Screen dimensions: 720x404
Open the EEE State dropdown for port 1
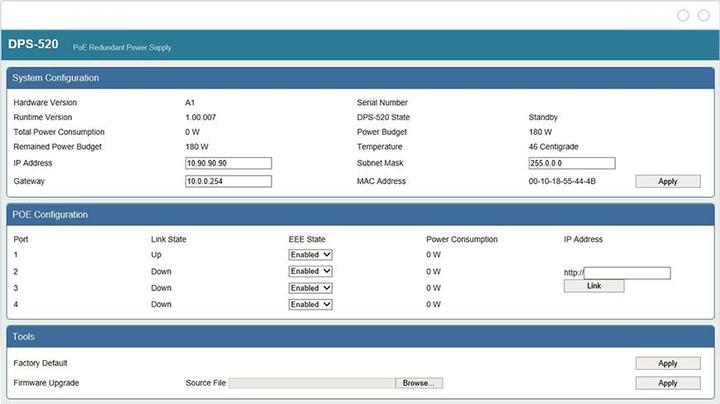pyautogui.click(x=310, y=254)
